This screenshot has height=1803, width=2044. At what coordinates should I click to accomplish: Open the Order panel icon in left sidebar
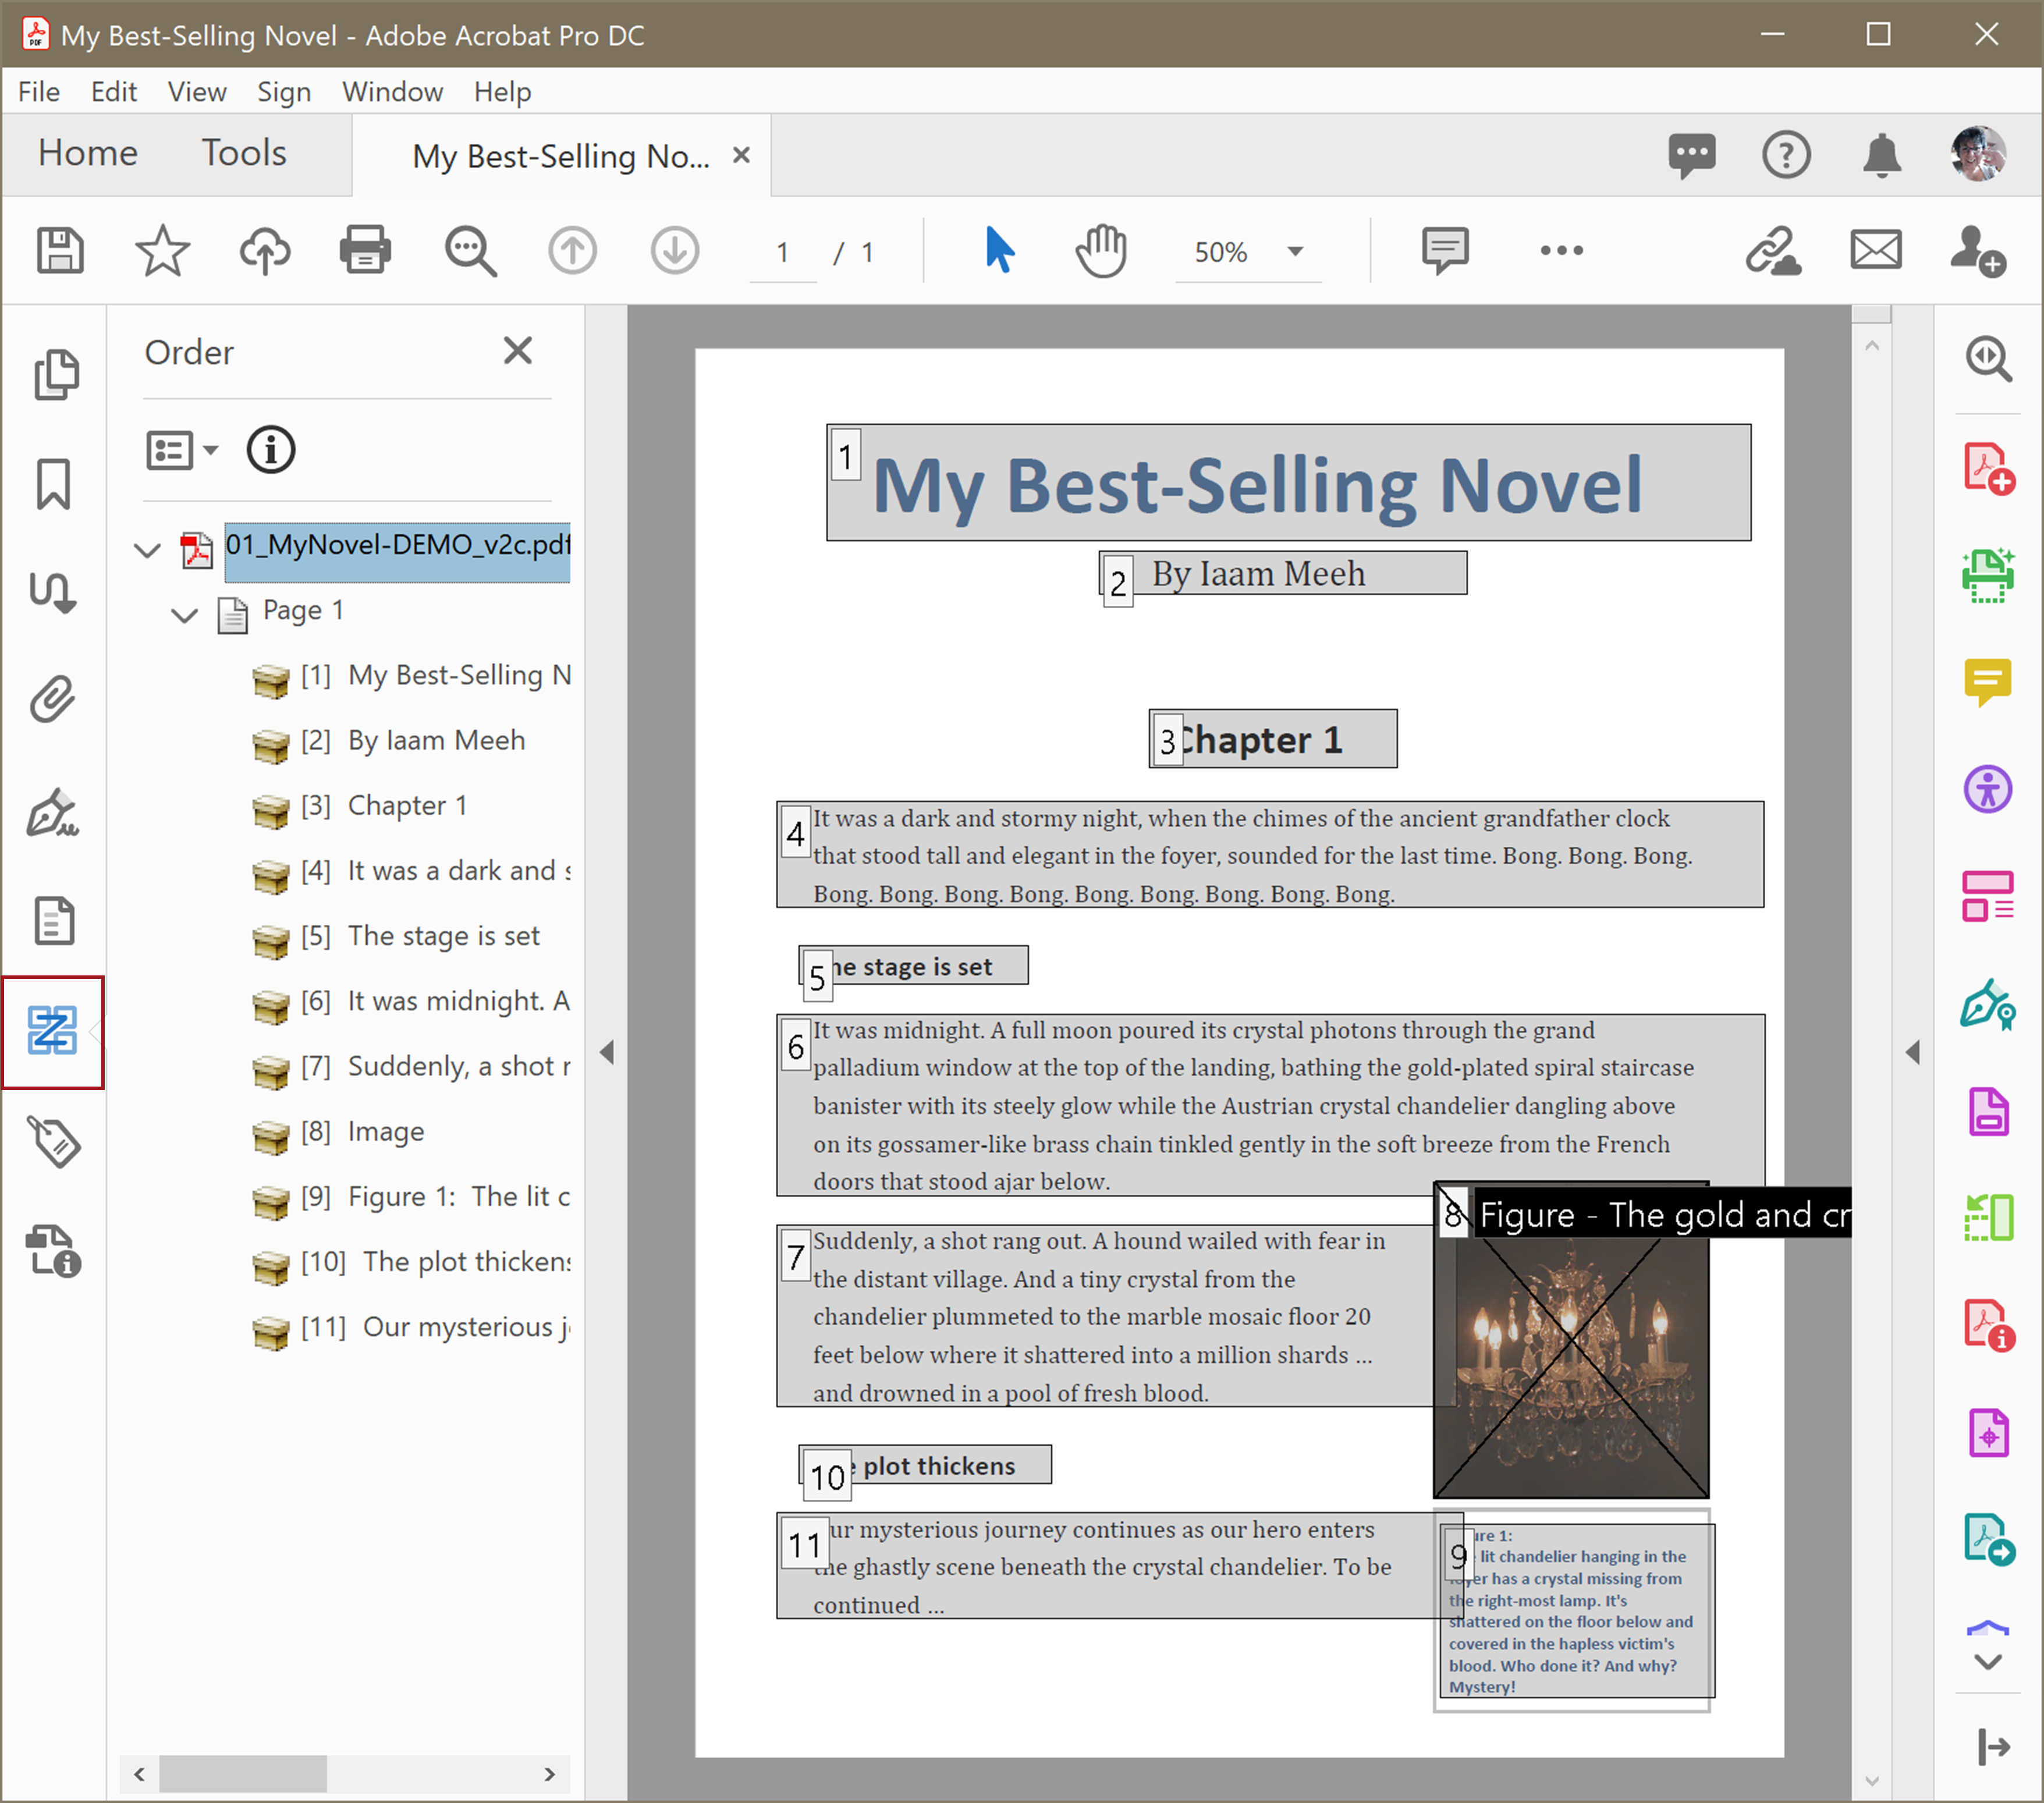52,1032
